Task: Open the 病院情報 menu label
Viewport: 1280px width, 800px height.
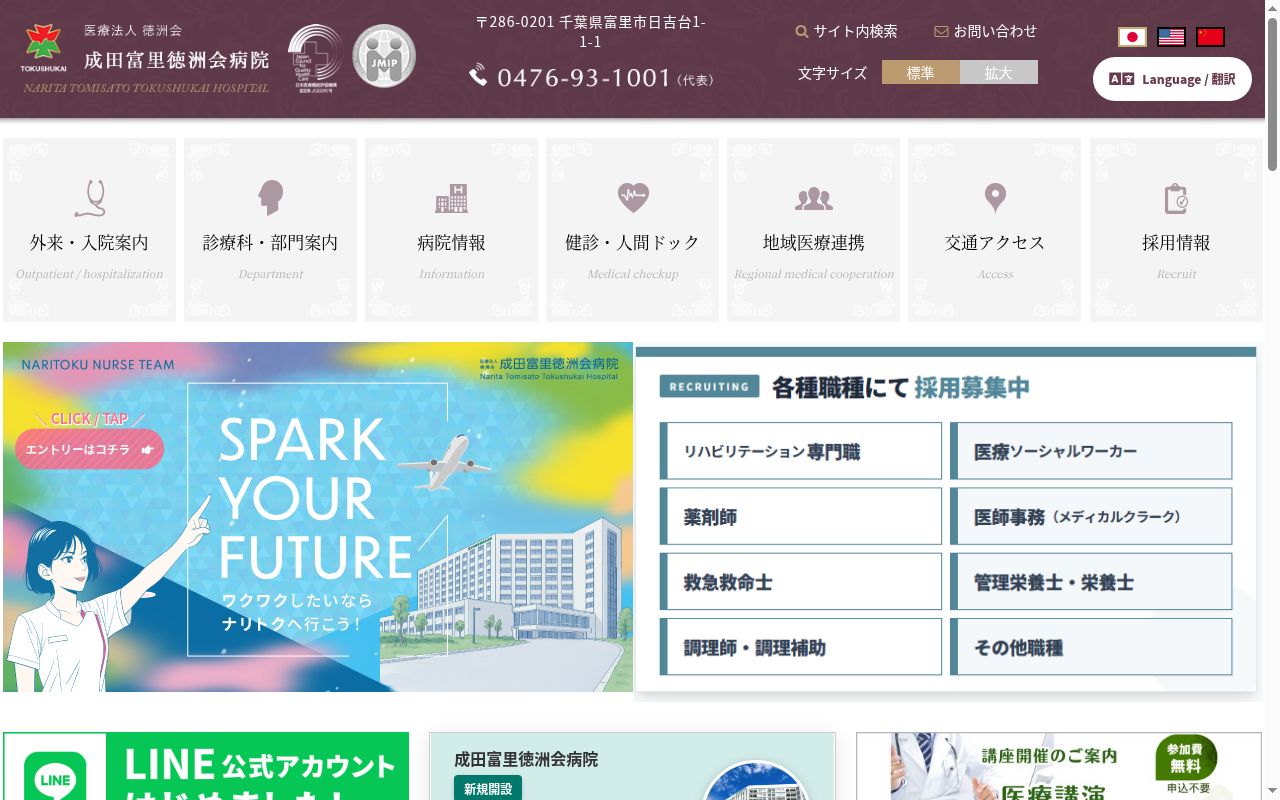Action: (451, 243)
